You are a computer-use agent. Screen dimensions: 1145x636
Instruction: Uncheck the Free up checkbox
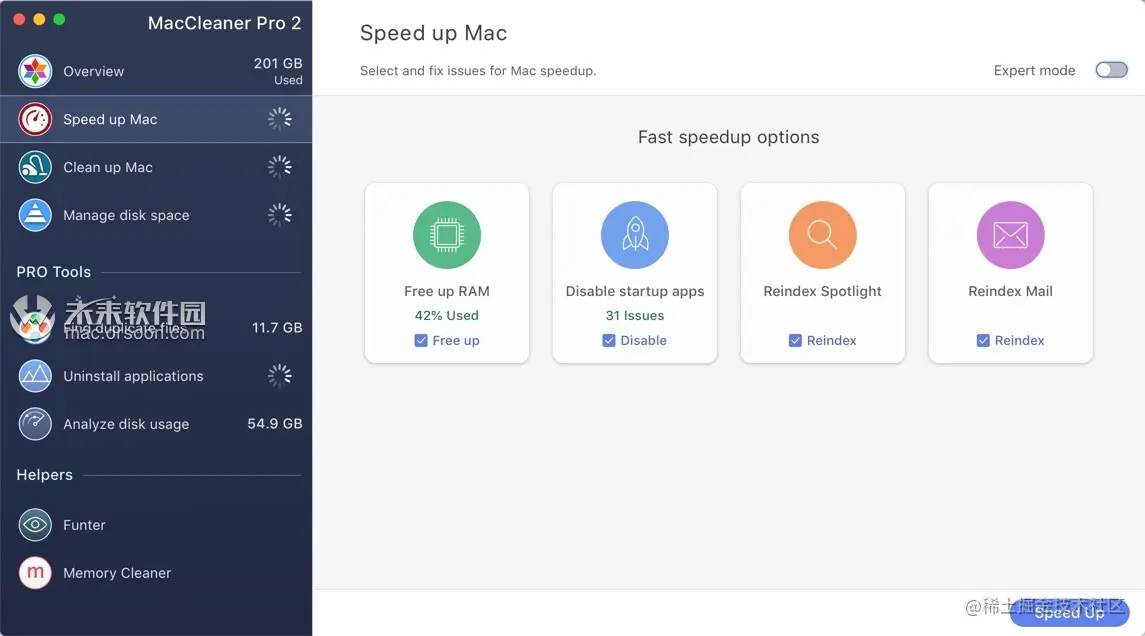421,340
